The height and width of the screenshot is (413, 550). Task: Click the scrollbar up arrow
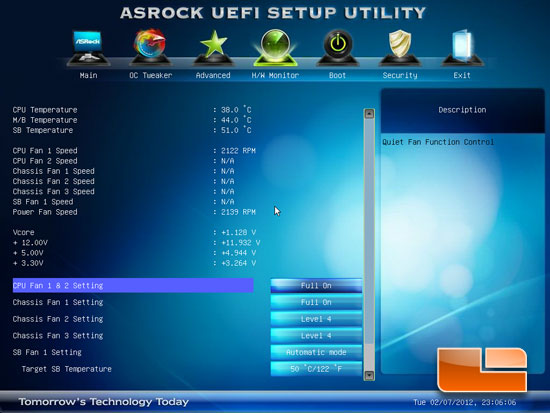point(369,114)
